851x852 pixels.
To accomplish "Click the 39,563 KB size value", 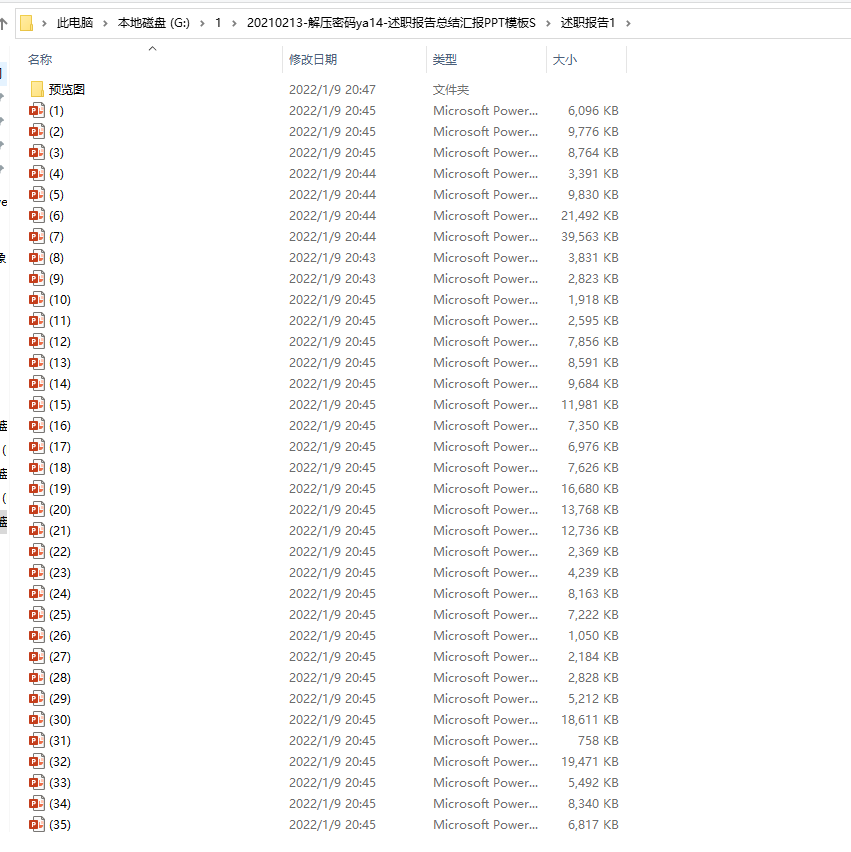I will (590, 236).
